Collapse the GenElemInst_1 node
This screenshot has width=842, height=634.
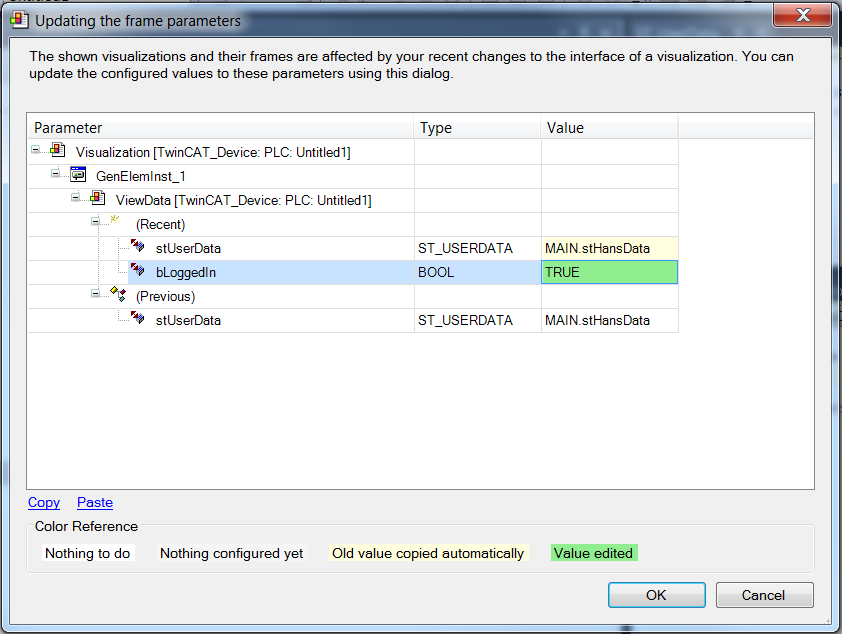click(55, 173)
